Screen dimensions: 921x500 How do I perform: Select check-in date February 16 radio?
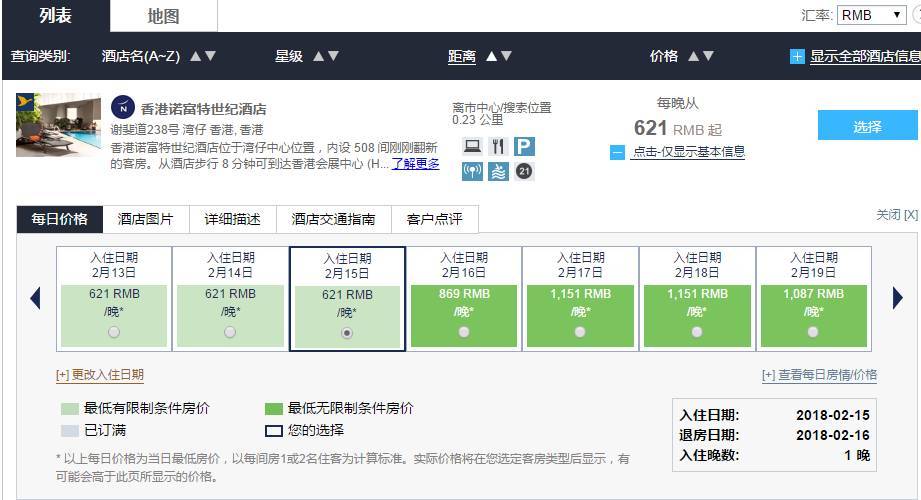pos(464,333)
